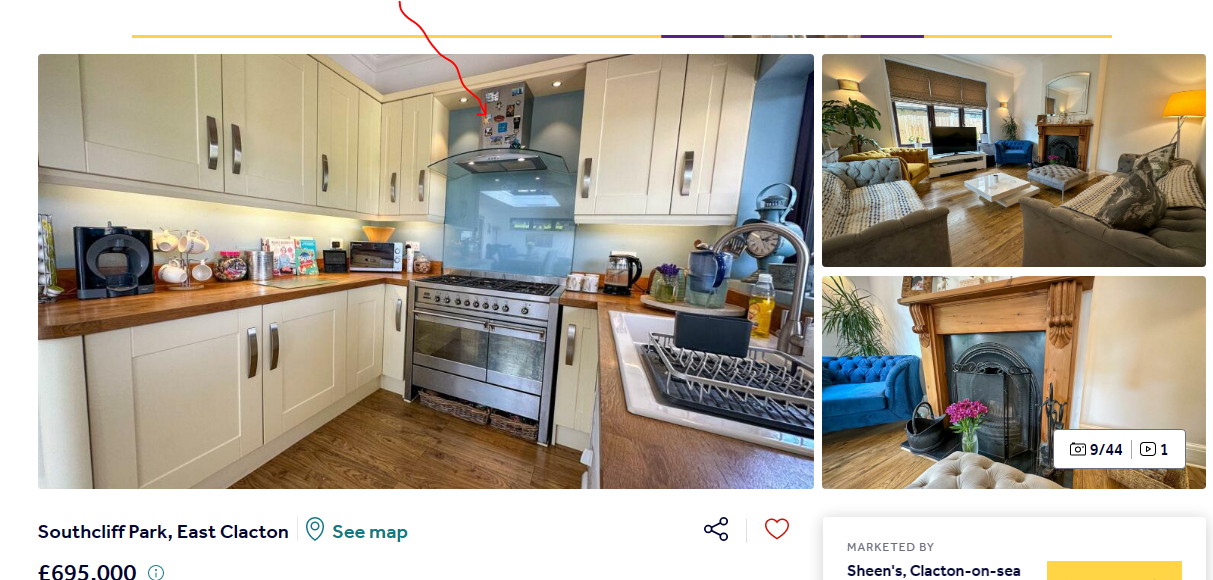Click the £695,000 price

pyautogui.click(x=87, y=572)
